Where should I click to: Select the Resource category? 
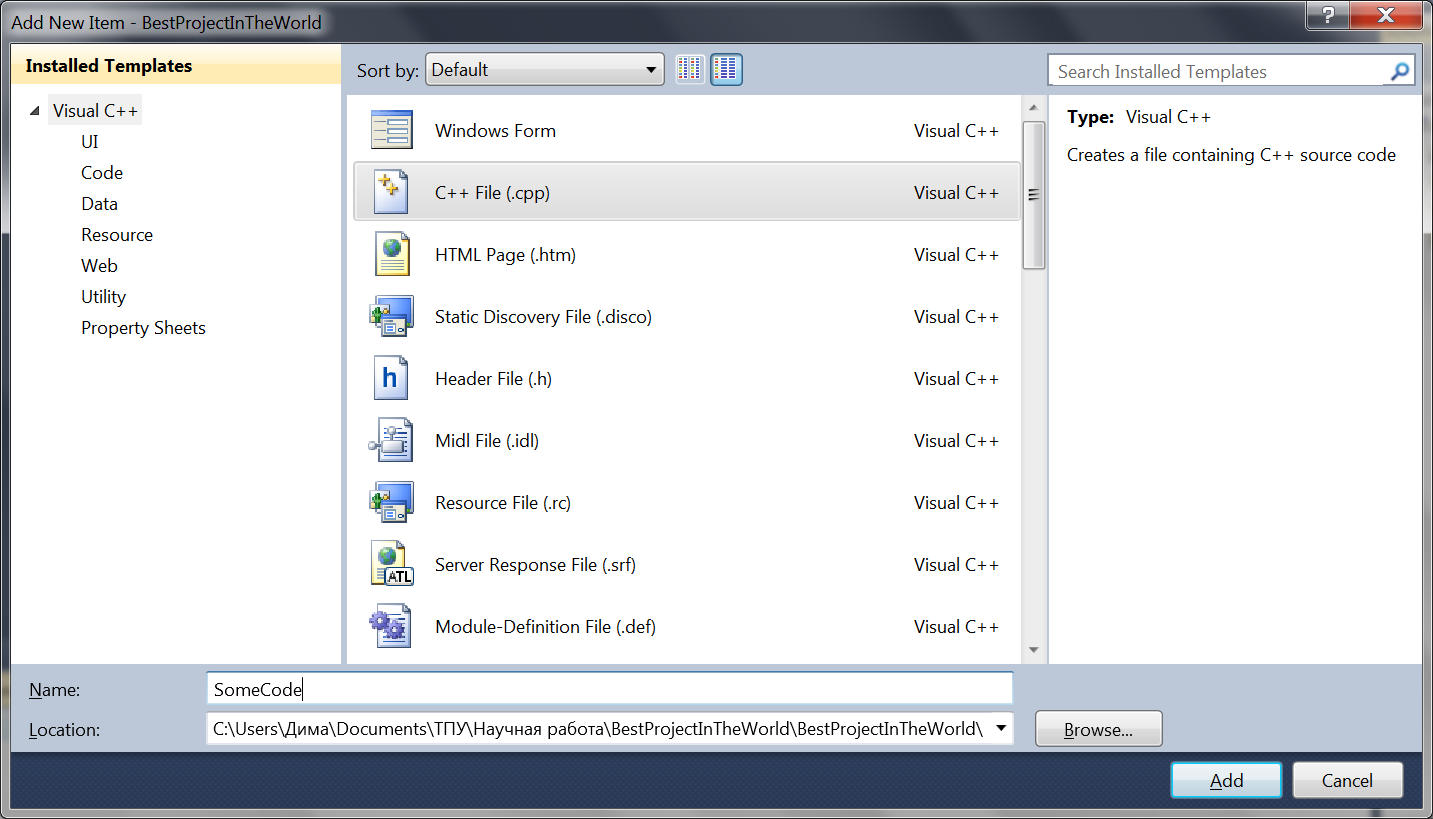click(x=117, y=235)
